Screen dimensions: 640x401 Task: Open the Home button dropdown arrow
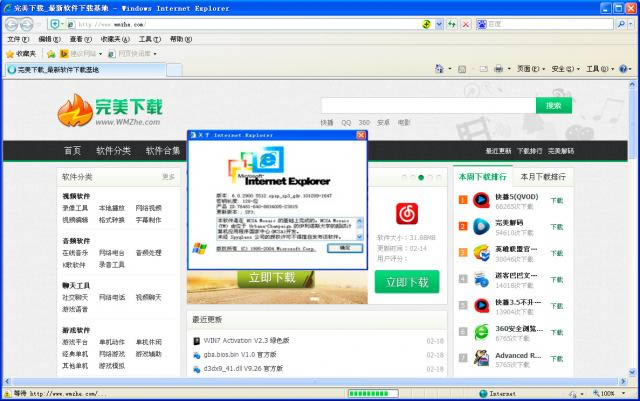449,69
